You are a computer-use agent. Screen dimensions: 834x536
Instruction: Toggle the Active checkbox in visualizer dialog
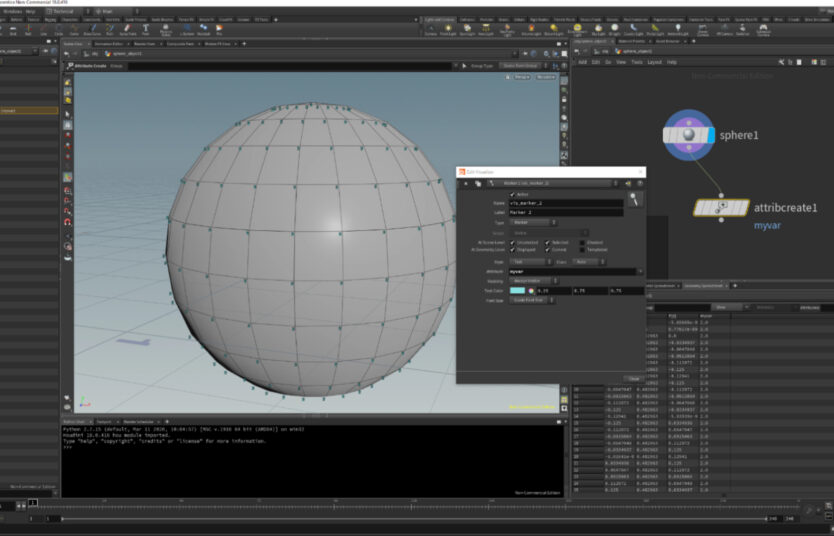[513, 194]
